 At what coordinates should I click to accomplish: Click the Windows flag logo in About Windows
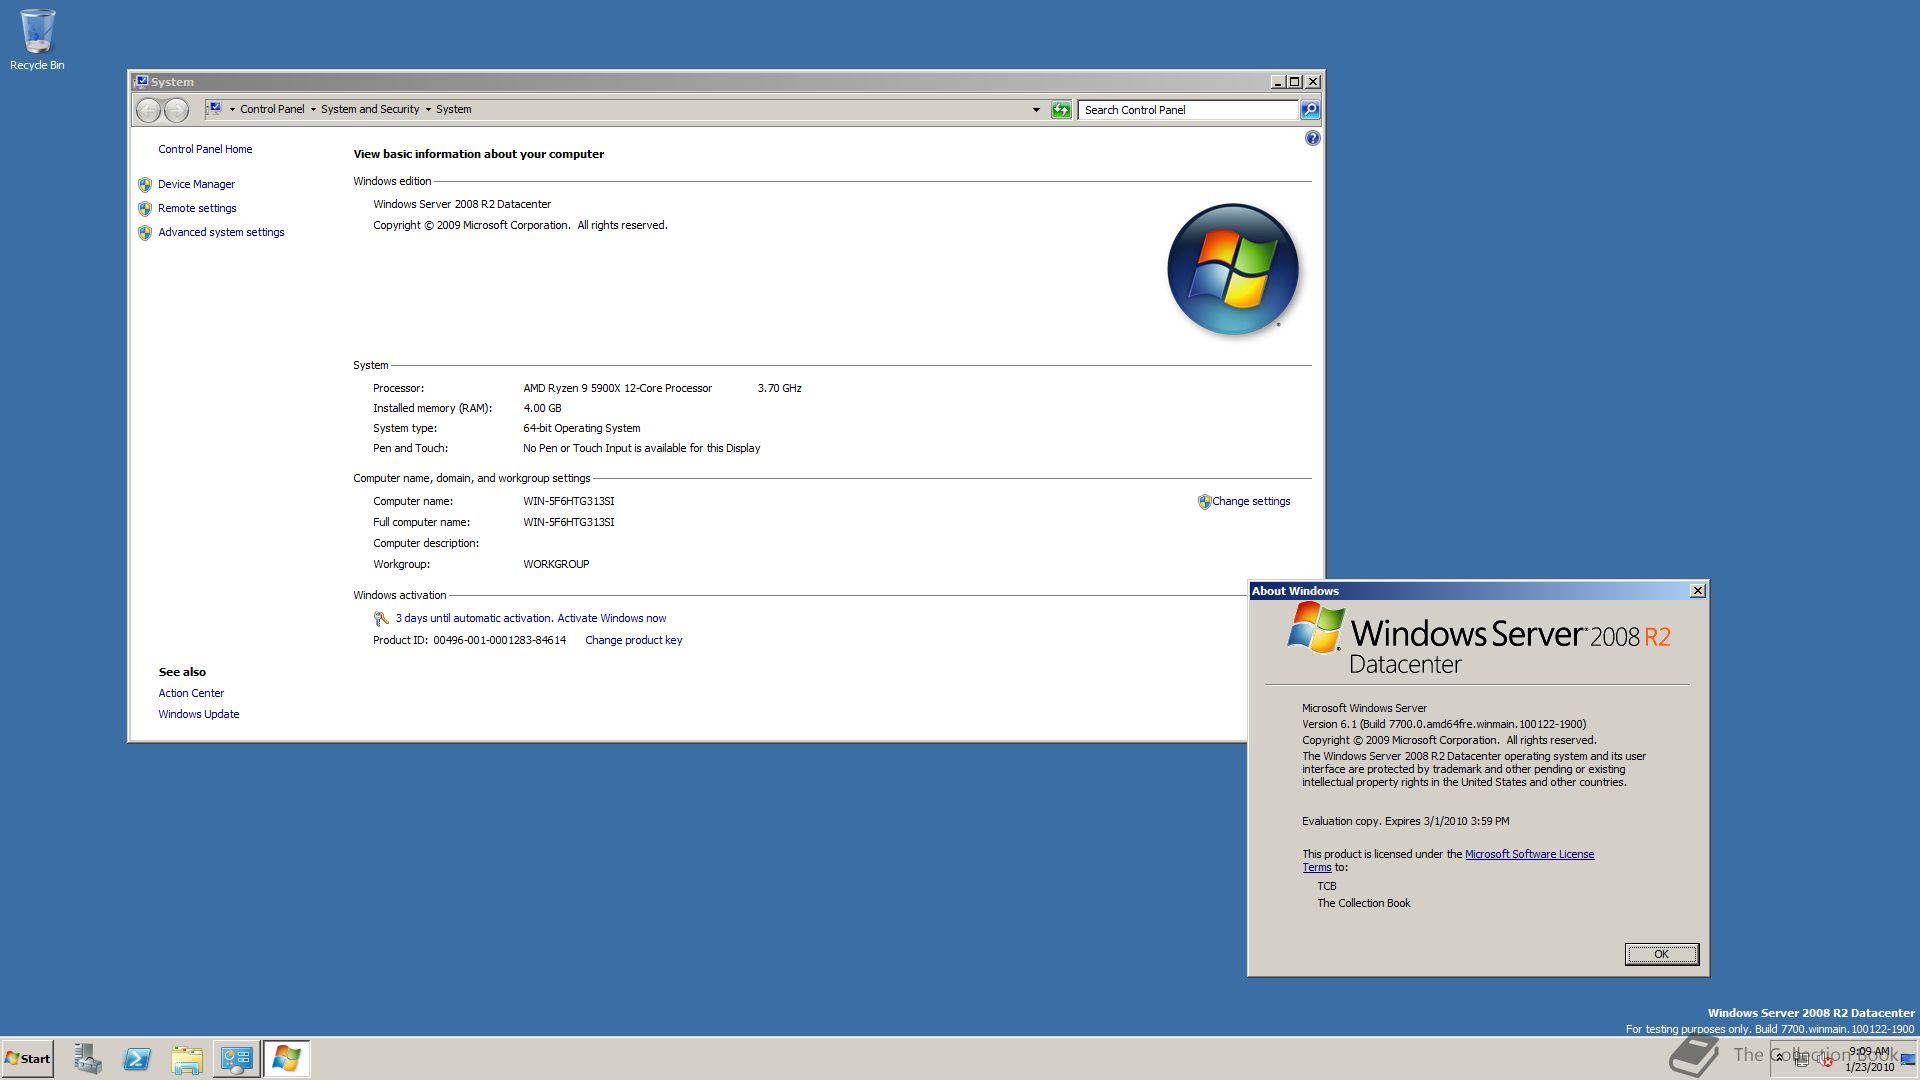tap(1316, 626)
